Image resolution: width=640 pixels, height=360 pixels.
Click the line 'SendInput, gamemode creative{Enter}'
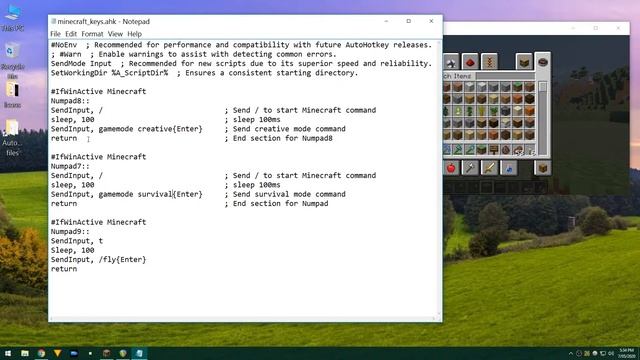[127, 129]
